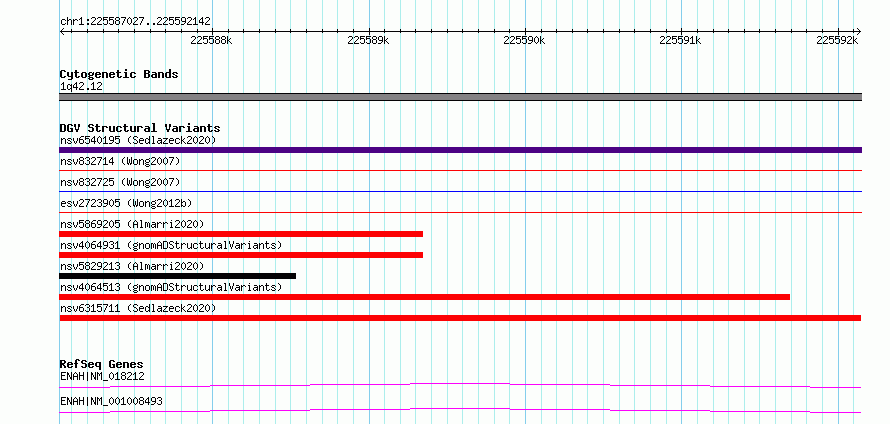Click the ENAH|NM_001008493 gene label
This screenshot has width=890, height=424.
(111, 401)
